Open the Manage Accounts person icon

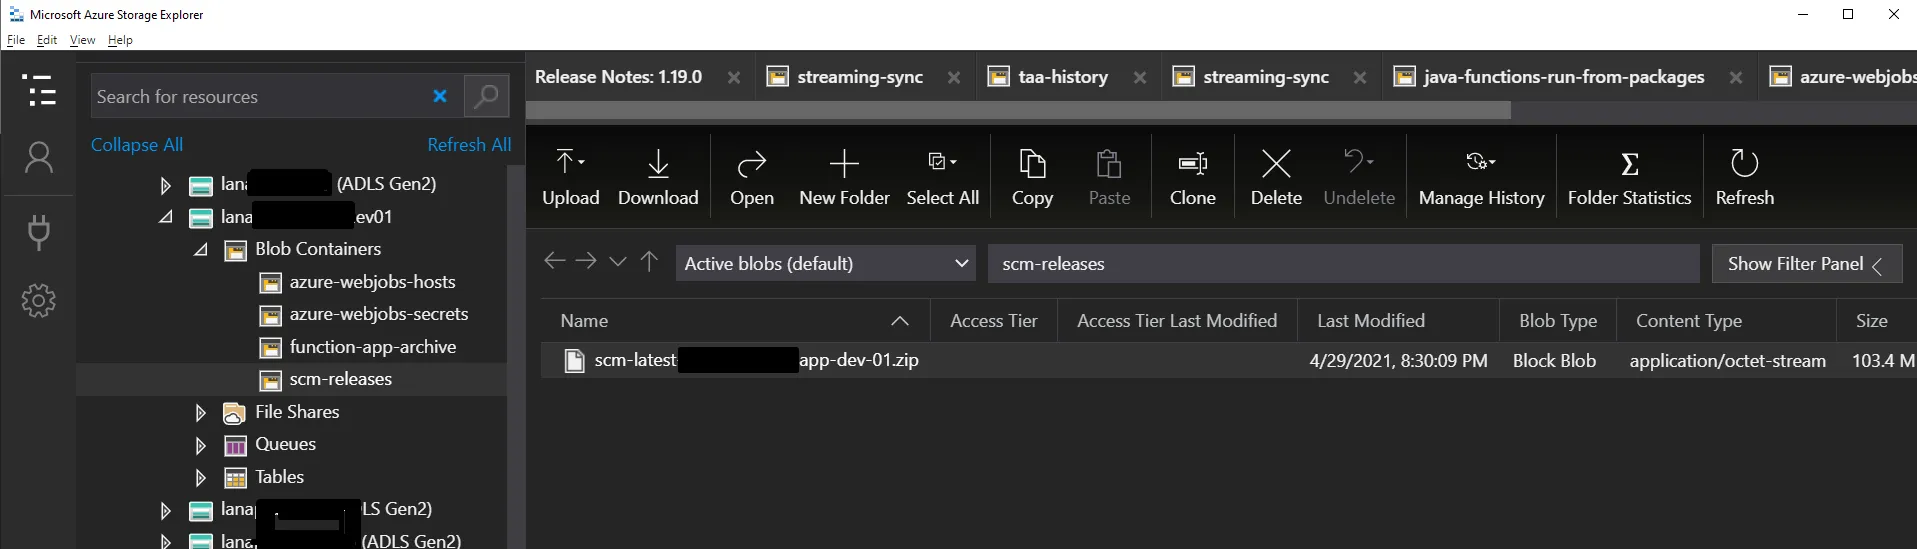tap(39, 158)
